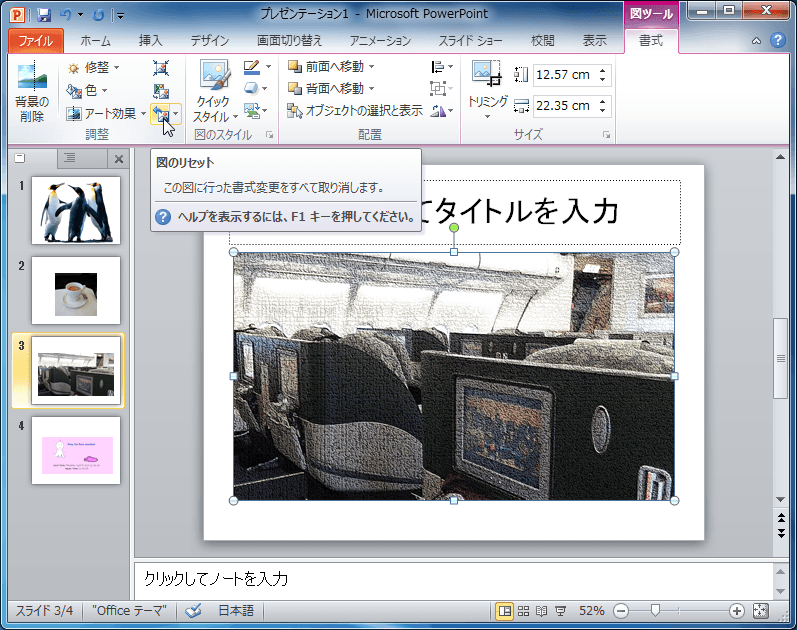This screenshot has width=797, height=630.
Task: Select the 書式 tab under 図ツール
Action: point(651,41)
